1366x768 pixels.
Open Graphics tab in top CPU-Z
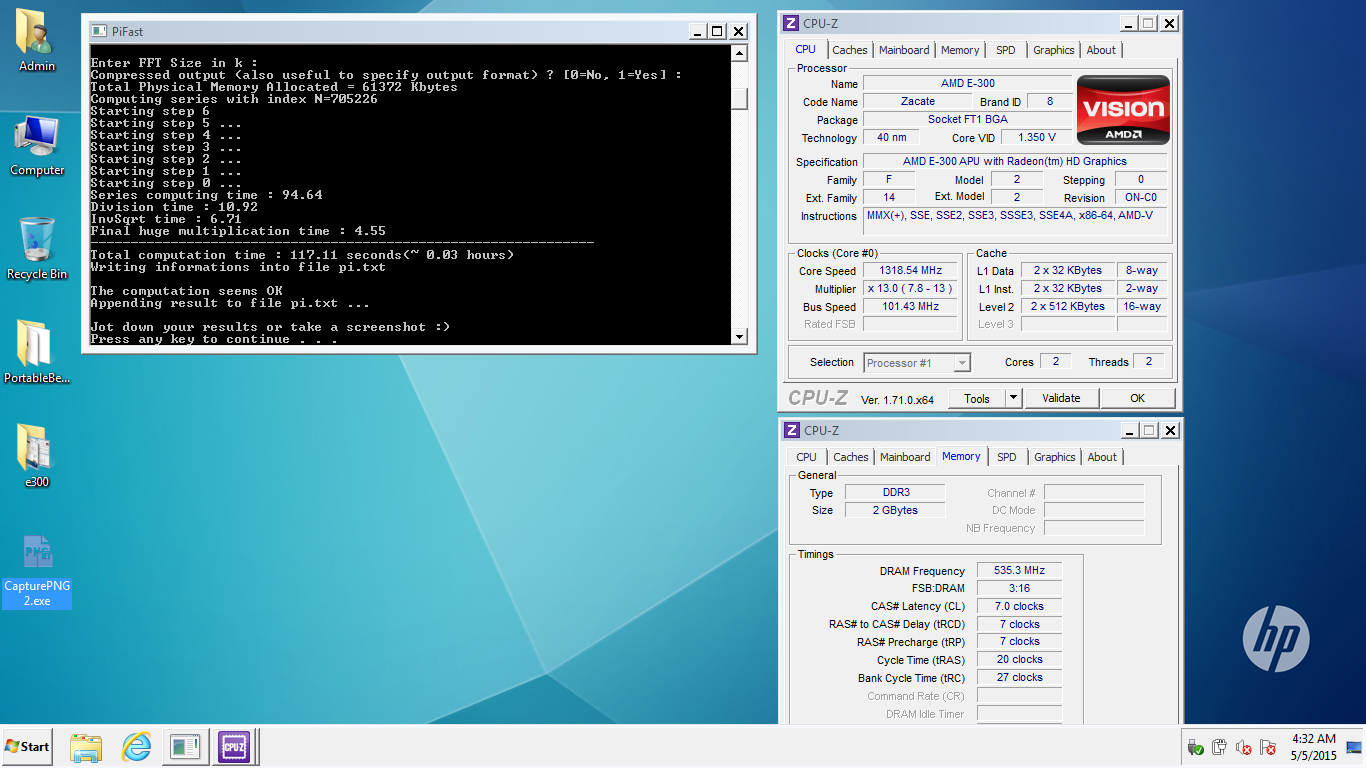1054,50
